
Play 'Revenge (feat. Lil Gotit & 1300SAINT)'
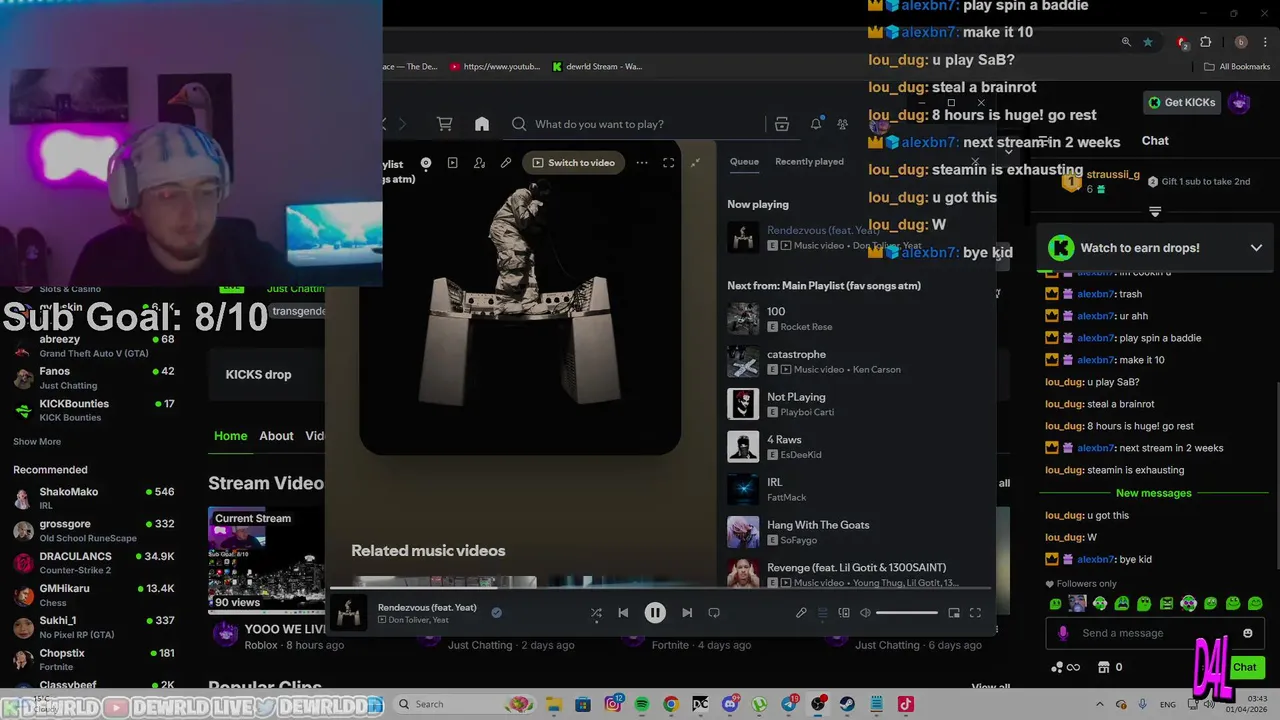(855, 574)
